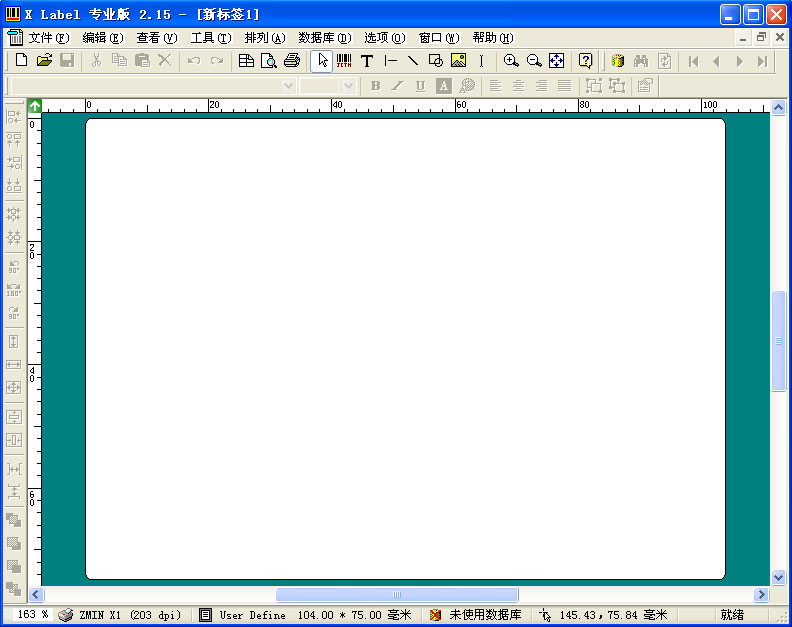Zoom in on the label
Viewport: 792px width, 627px height.
[x=511, y=61]
